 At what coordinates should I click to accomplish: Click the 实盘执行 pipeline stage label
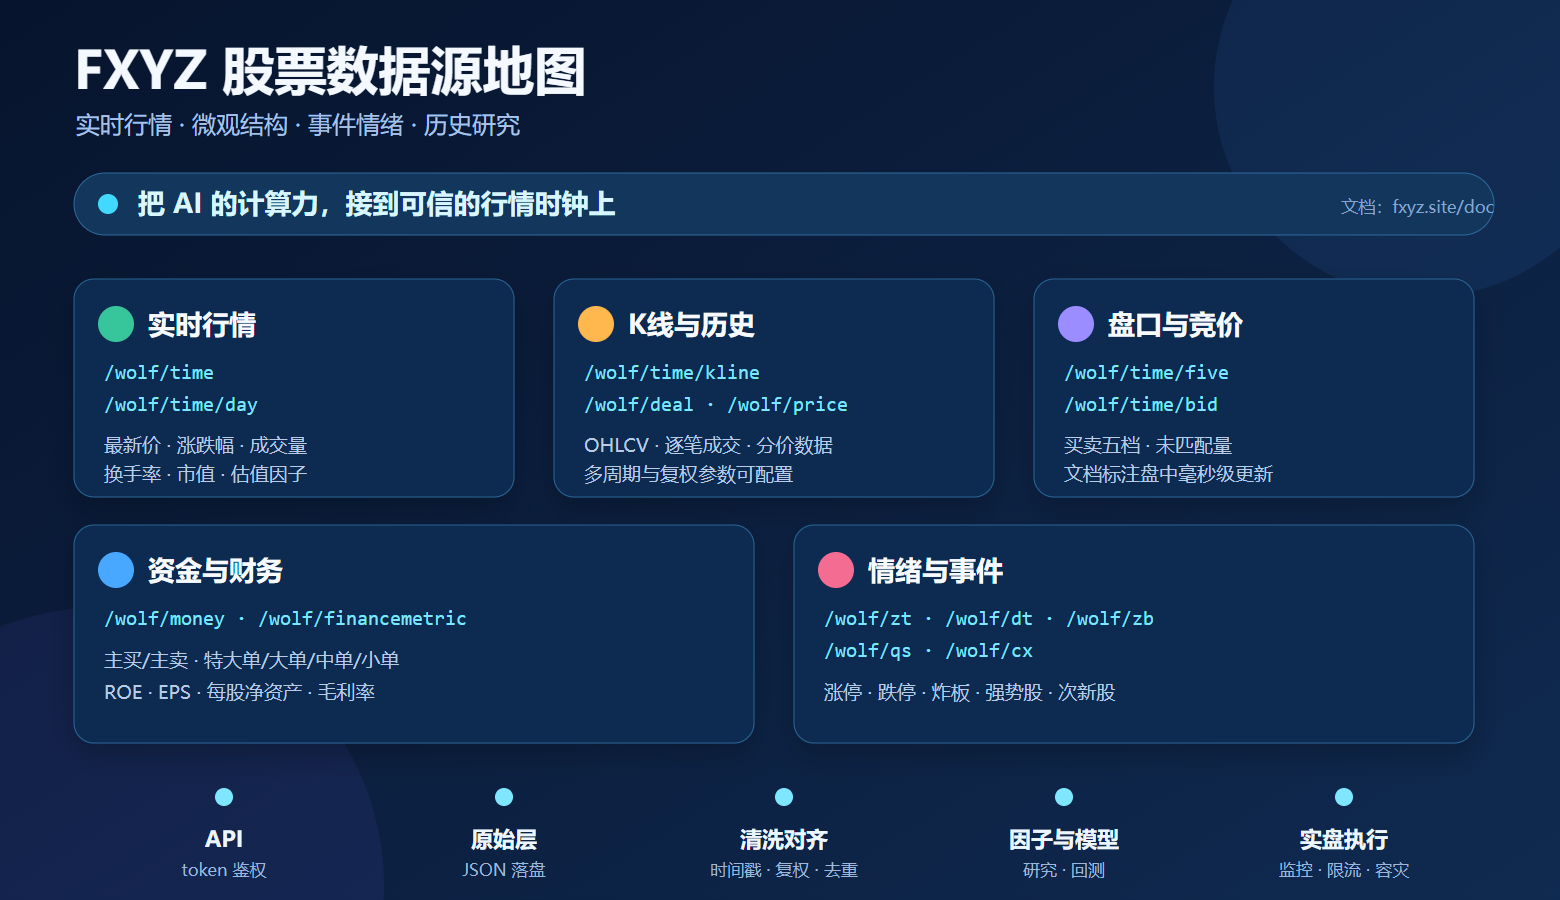(1344, 839)
